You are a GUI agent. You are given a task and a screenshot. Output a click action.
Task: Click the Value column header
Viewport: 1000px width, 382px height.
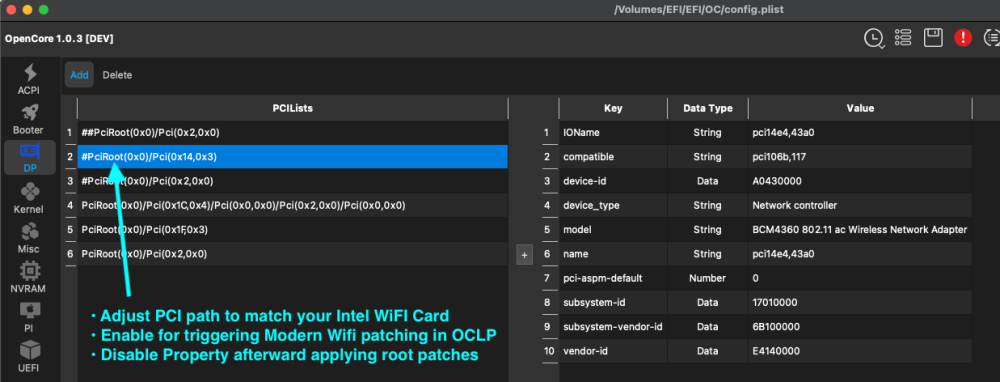(860, 108)
